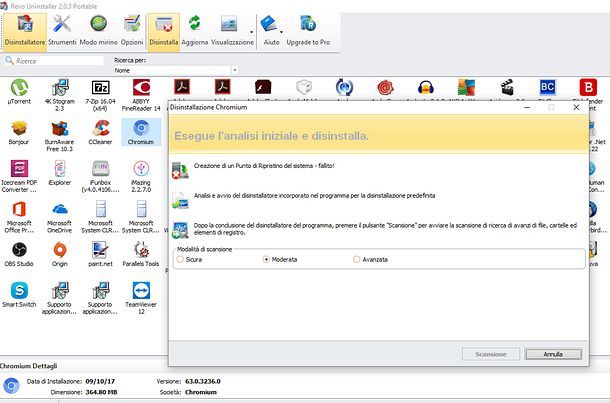Select the red Bitdefender B icon

click(588, 88)
